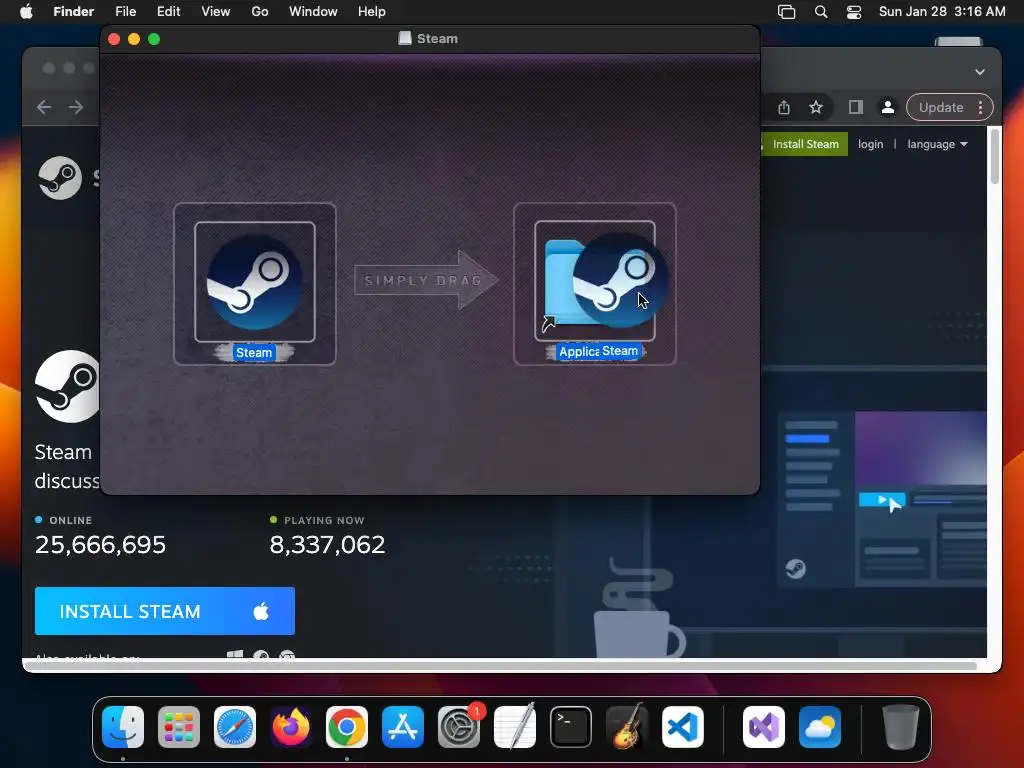Open the Help menu
The width and height of the screenshot is (1024, 768).
(372, 12)
